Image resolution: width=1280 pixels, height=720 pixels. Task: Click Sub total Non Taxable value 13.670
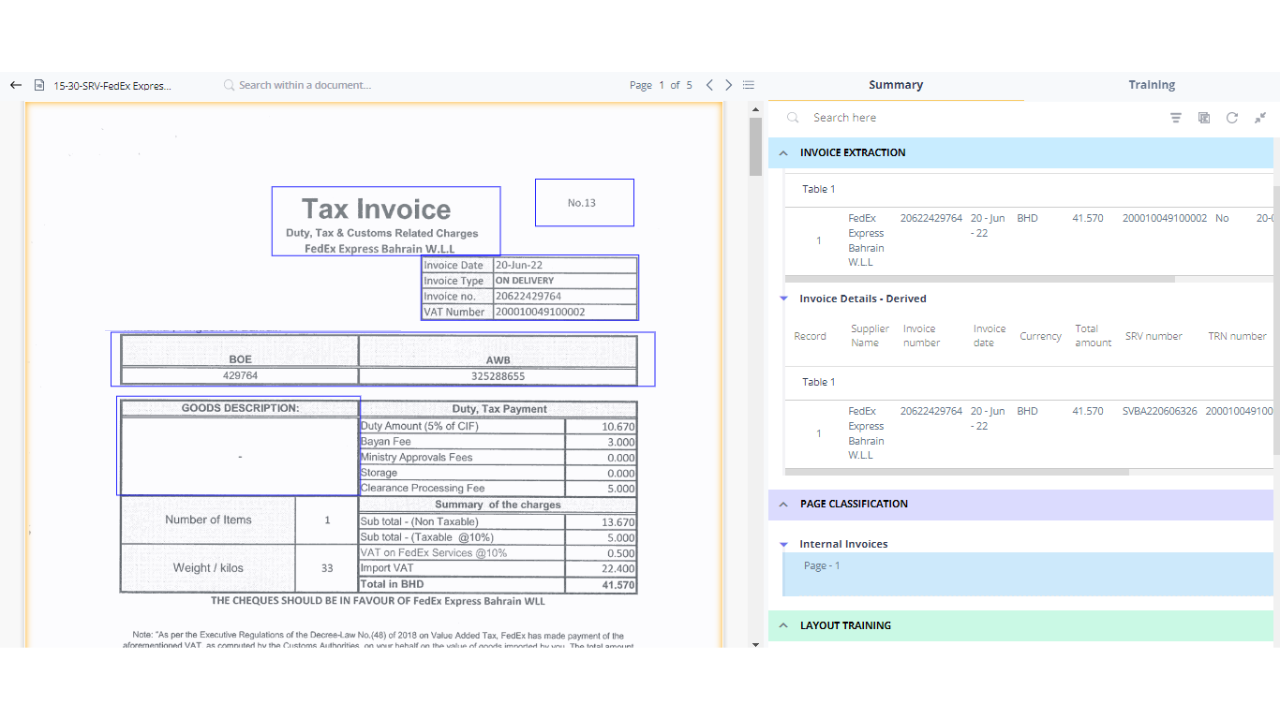coord(618,522)
